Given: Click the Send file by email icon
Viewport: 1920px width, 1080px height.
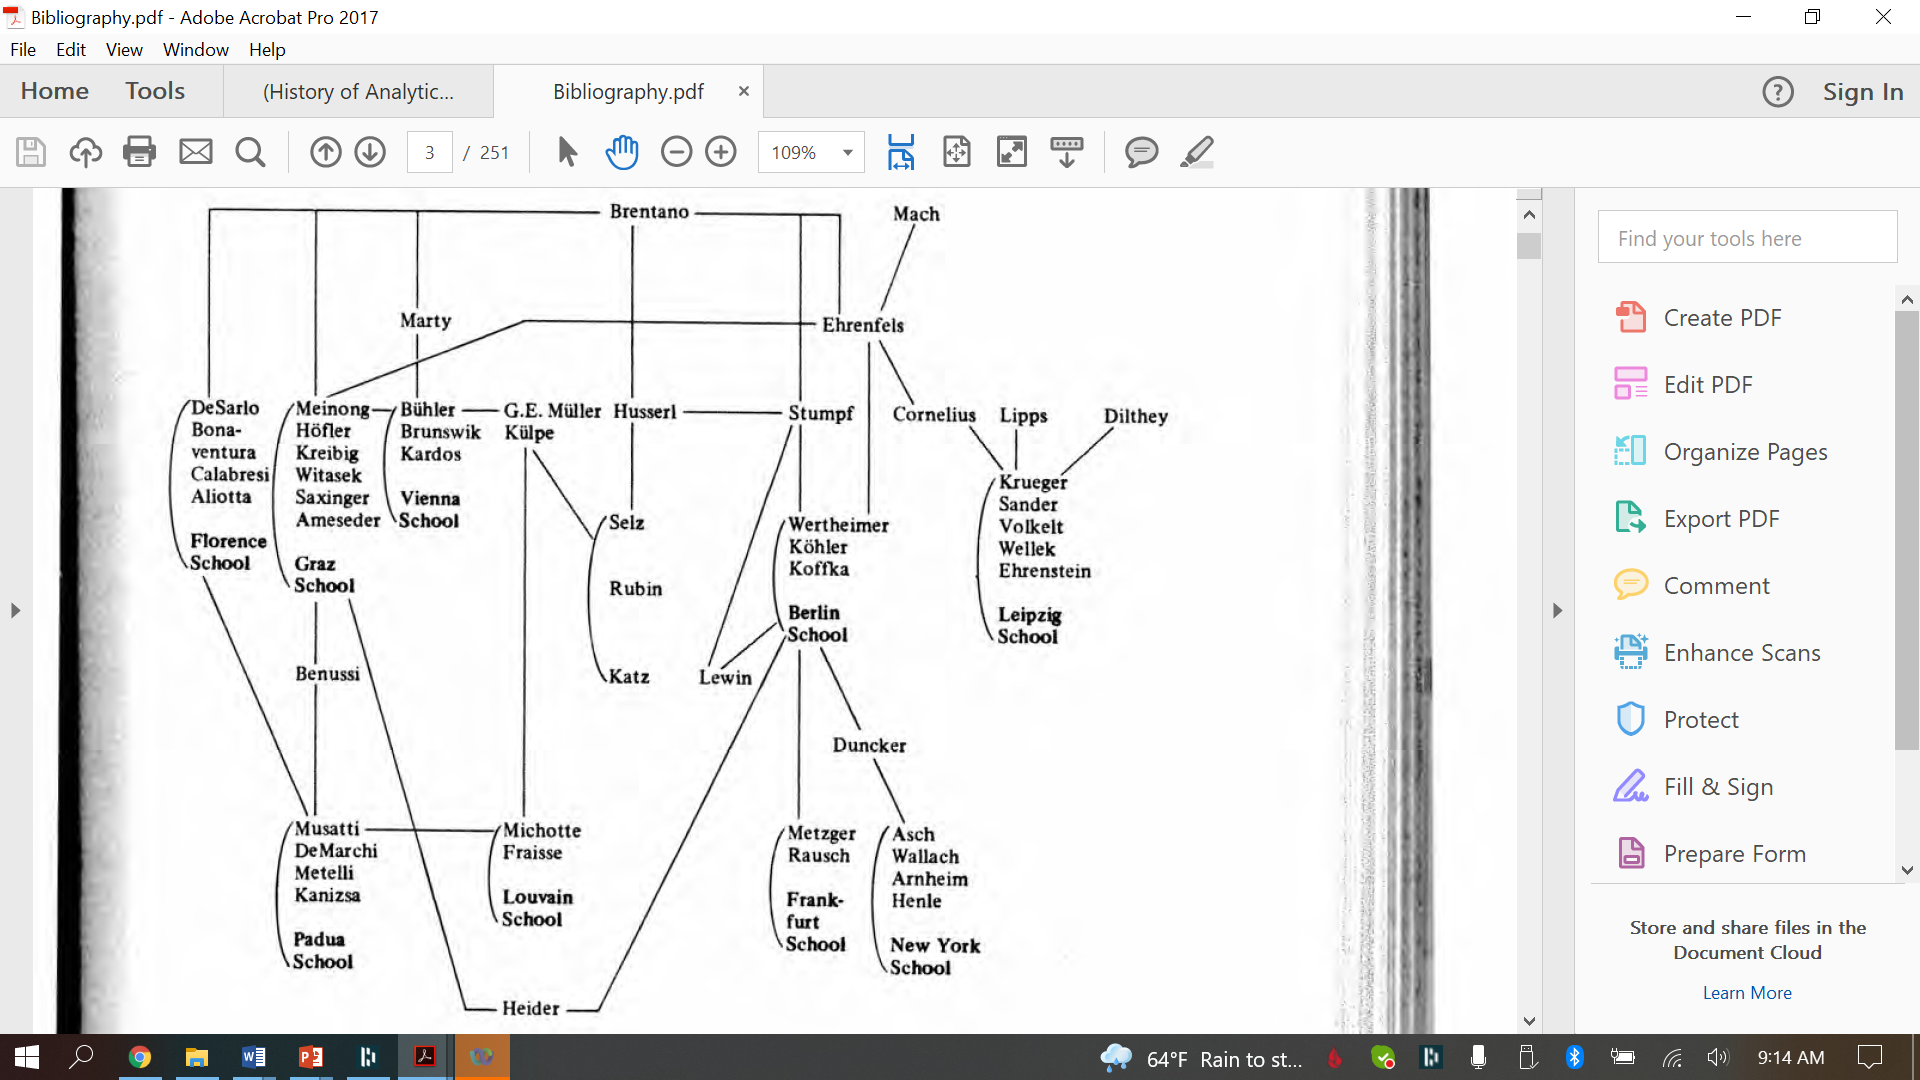Looking at the screenshot, I should pos(195,152).
